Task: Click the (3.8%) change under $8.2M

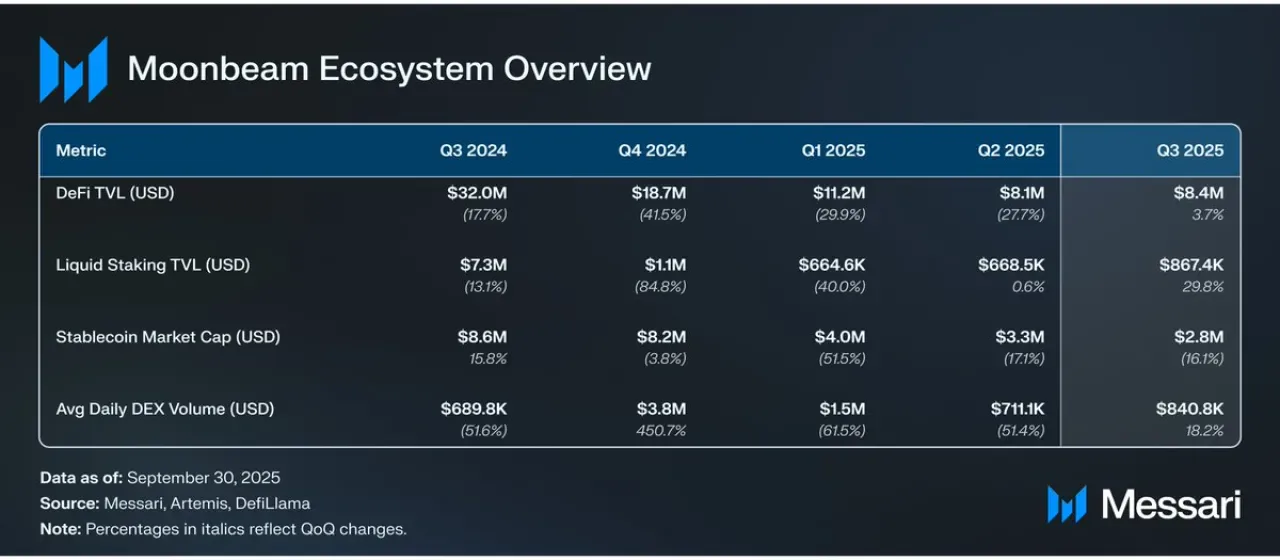Action: (667, 359)
